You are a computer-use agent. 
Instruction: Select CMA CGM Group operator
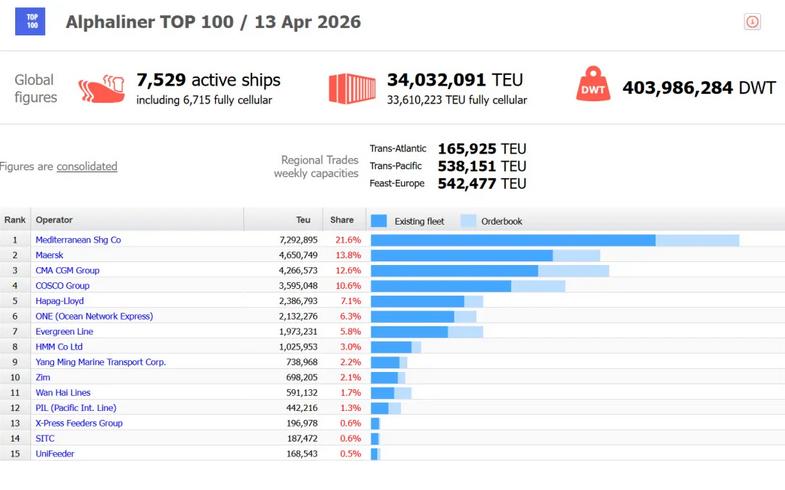[x=67, y=270]
